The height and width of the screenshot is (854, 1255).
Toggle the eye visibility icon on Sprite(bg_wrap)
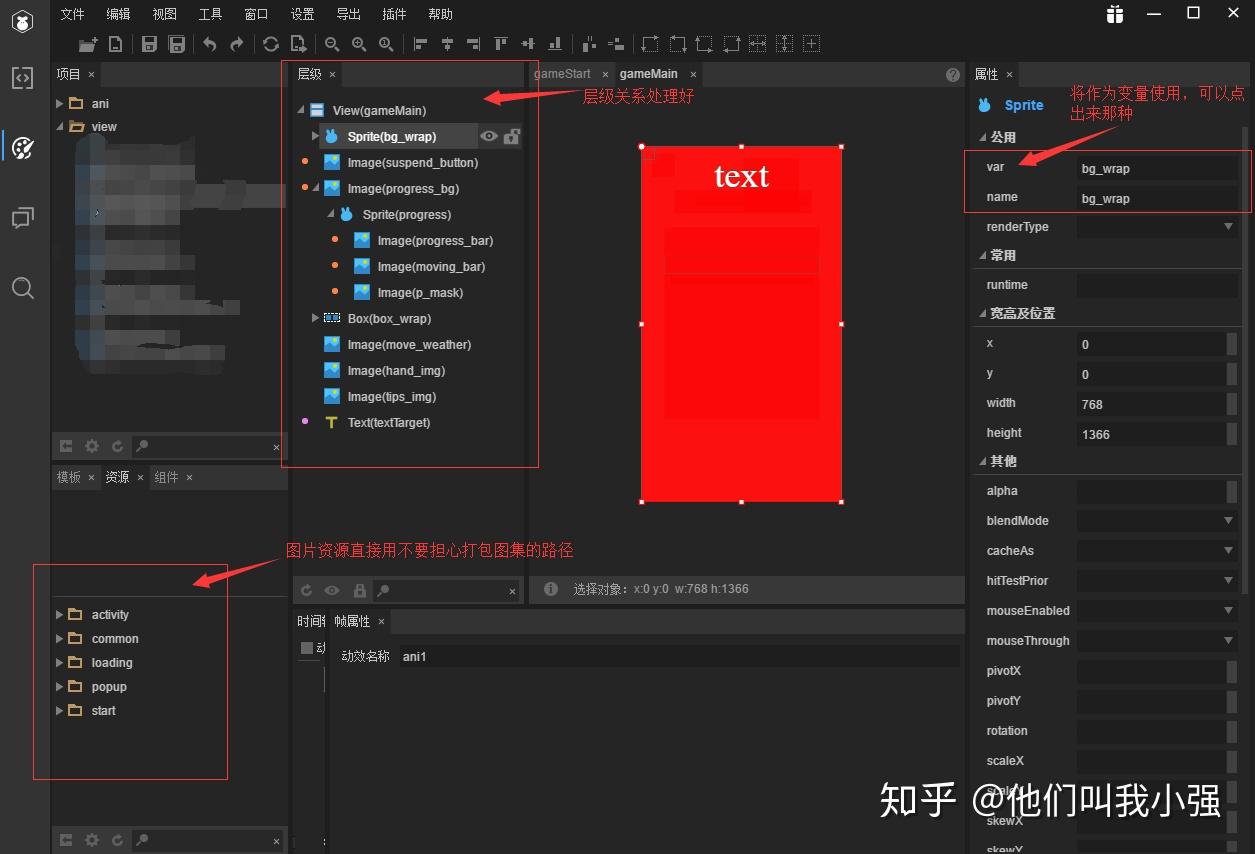click(489, 137)
